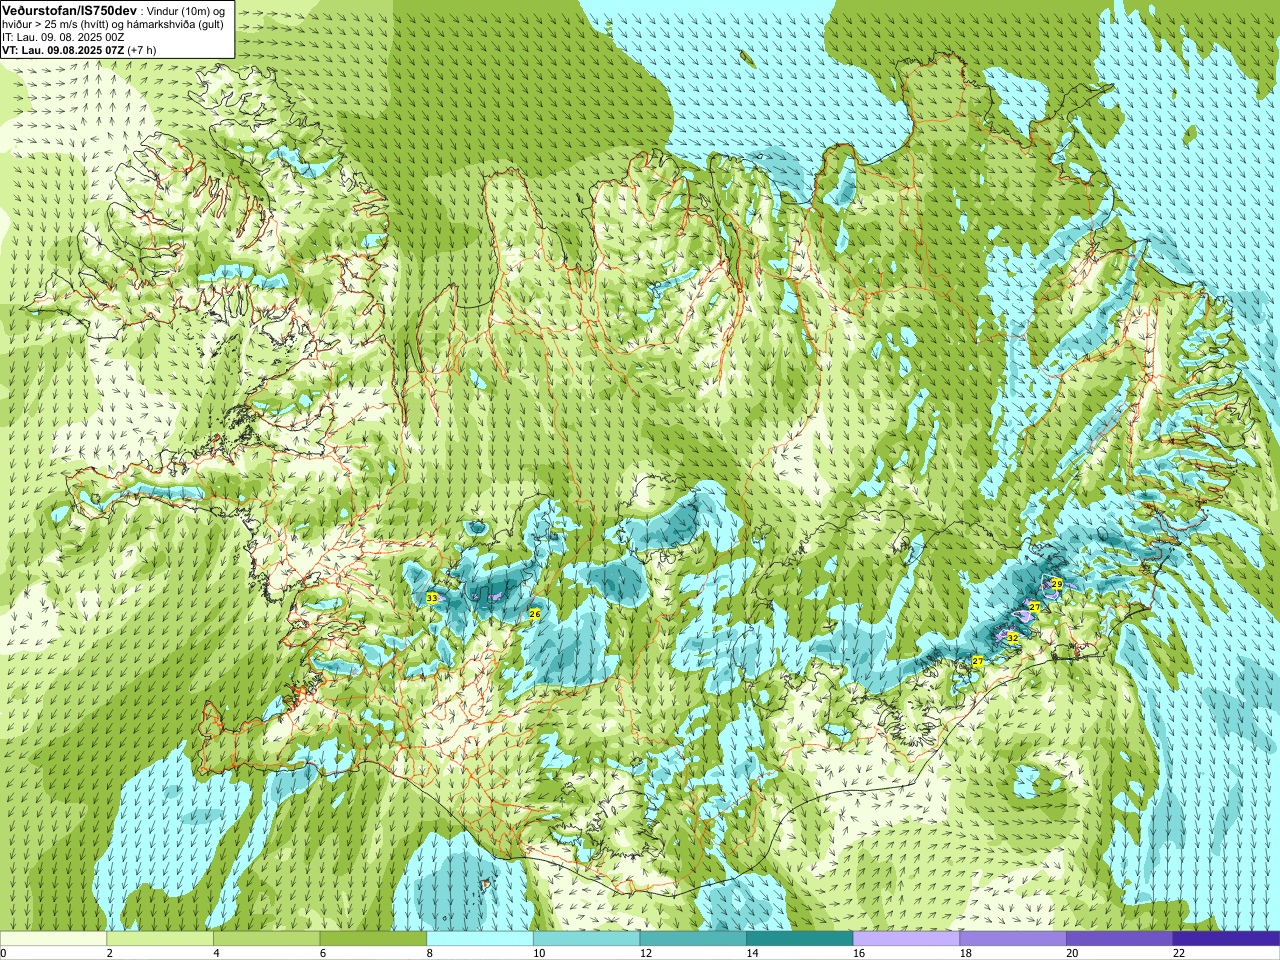Click the legend scale number 14

click(752, 953)
